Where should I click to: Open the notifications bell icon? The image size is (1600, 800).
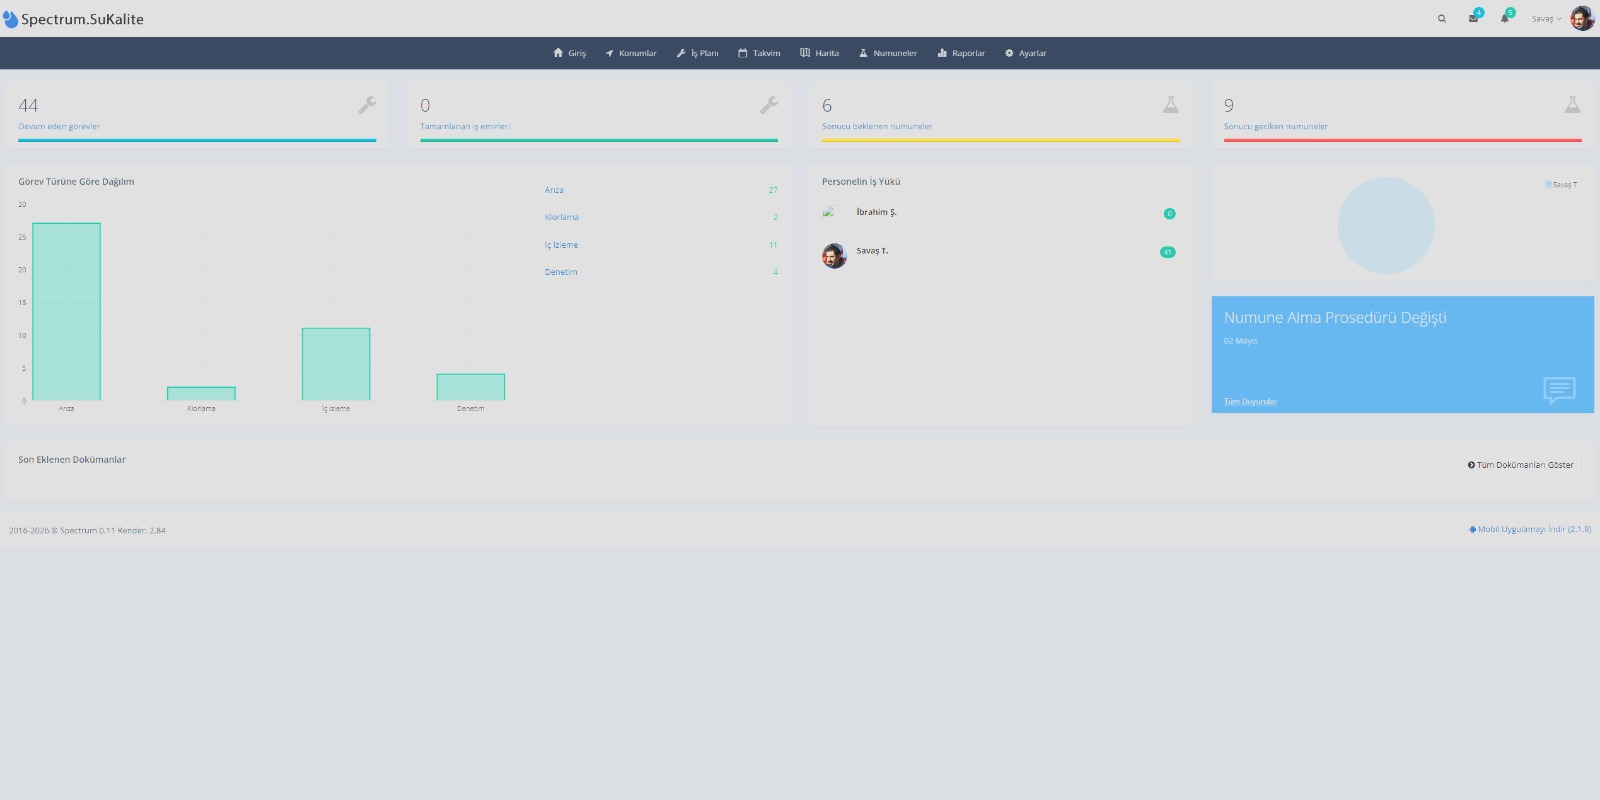pyautogui.click(x=1504, y=18)
